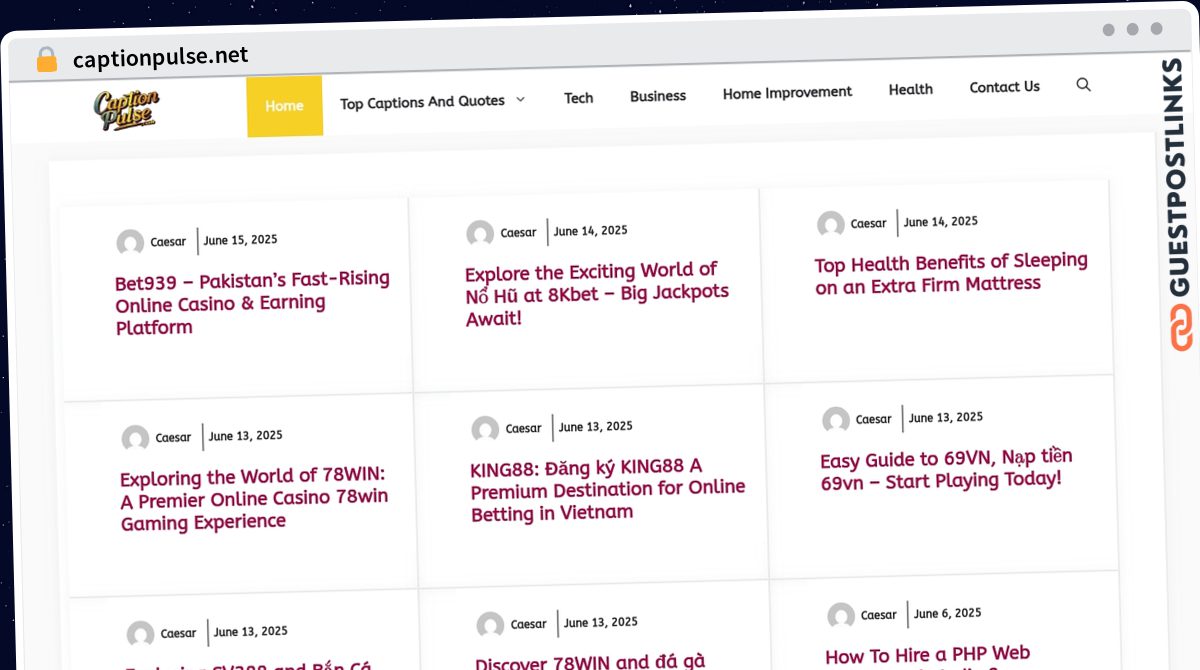
Task: Click the captionpulse.net address bar
Action: click(160, 58)
